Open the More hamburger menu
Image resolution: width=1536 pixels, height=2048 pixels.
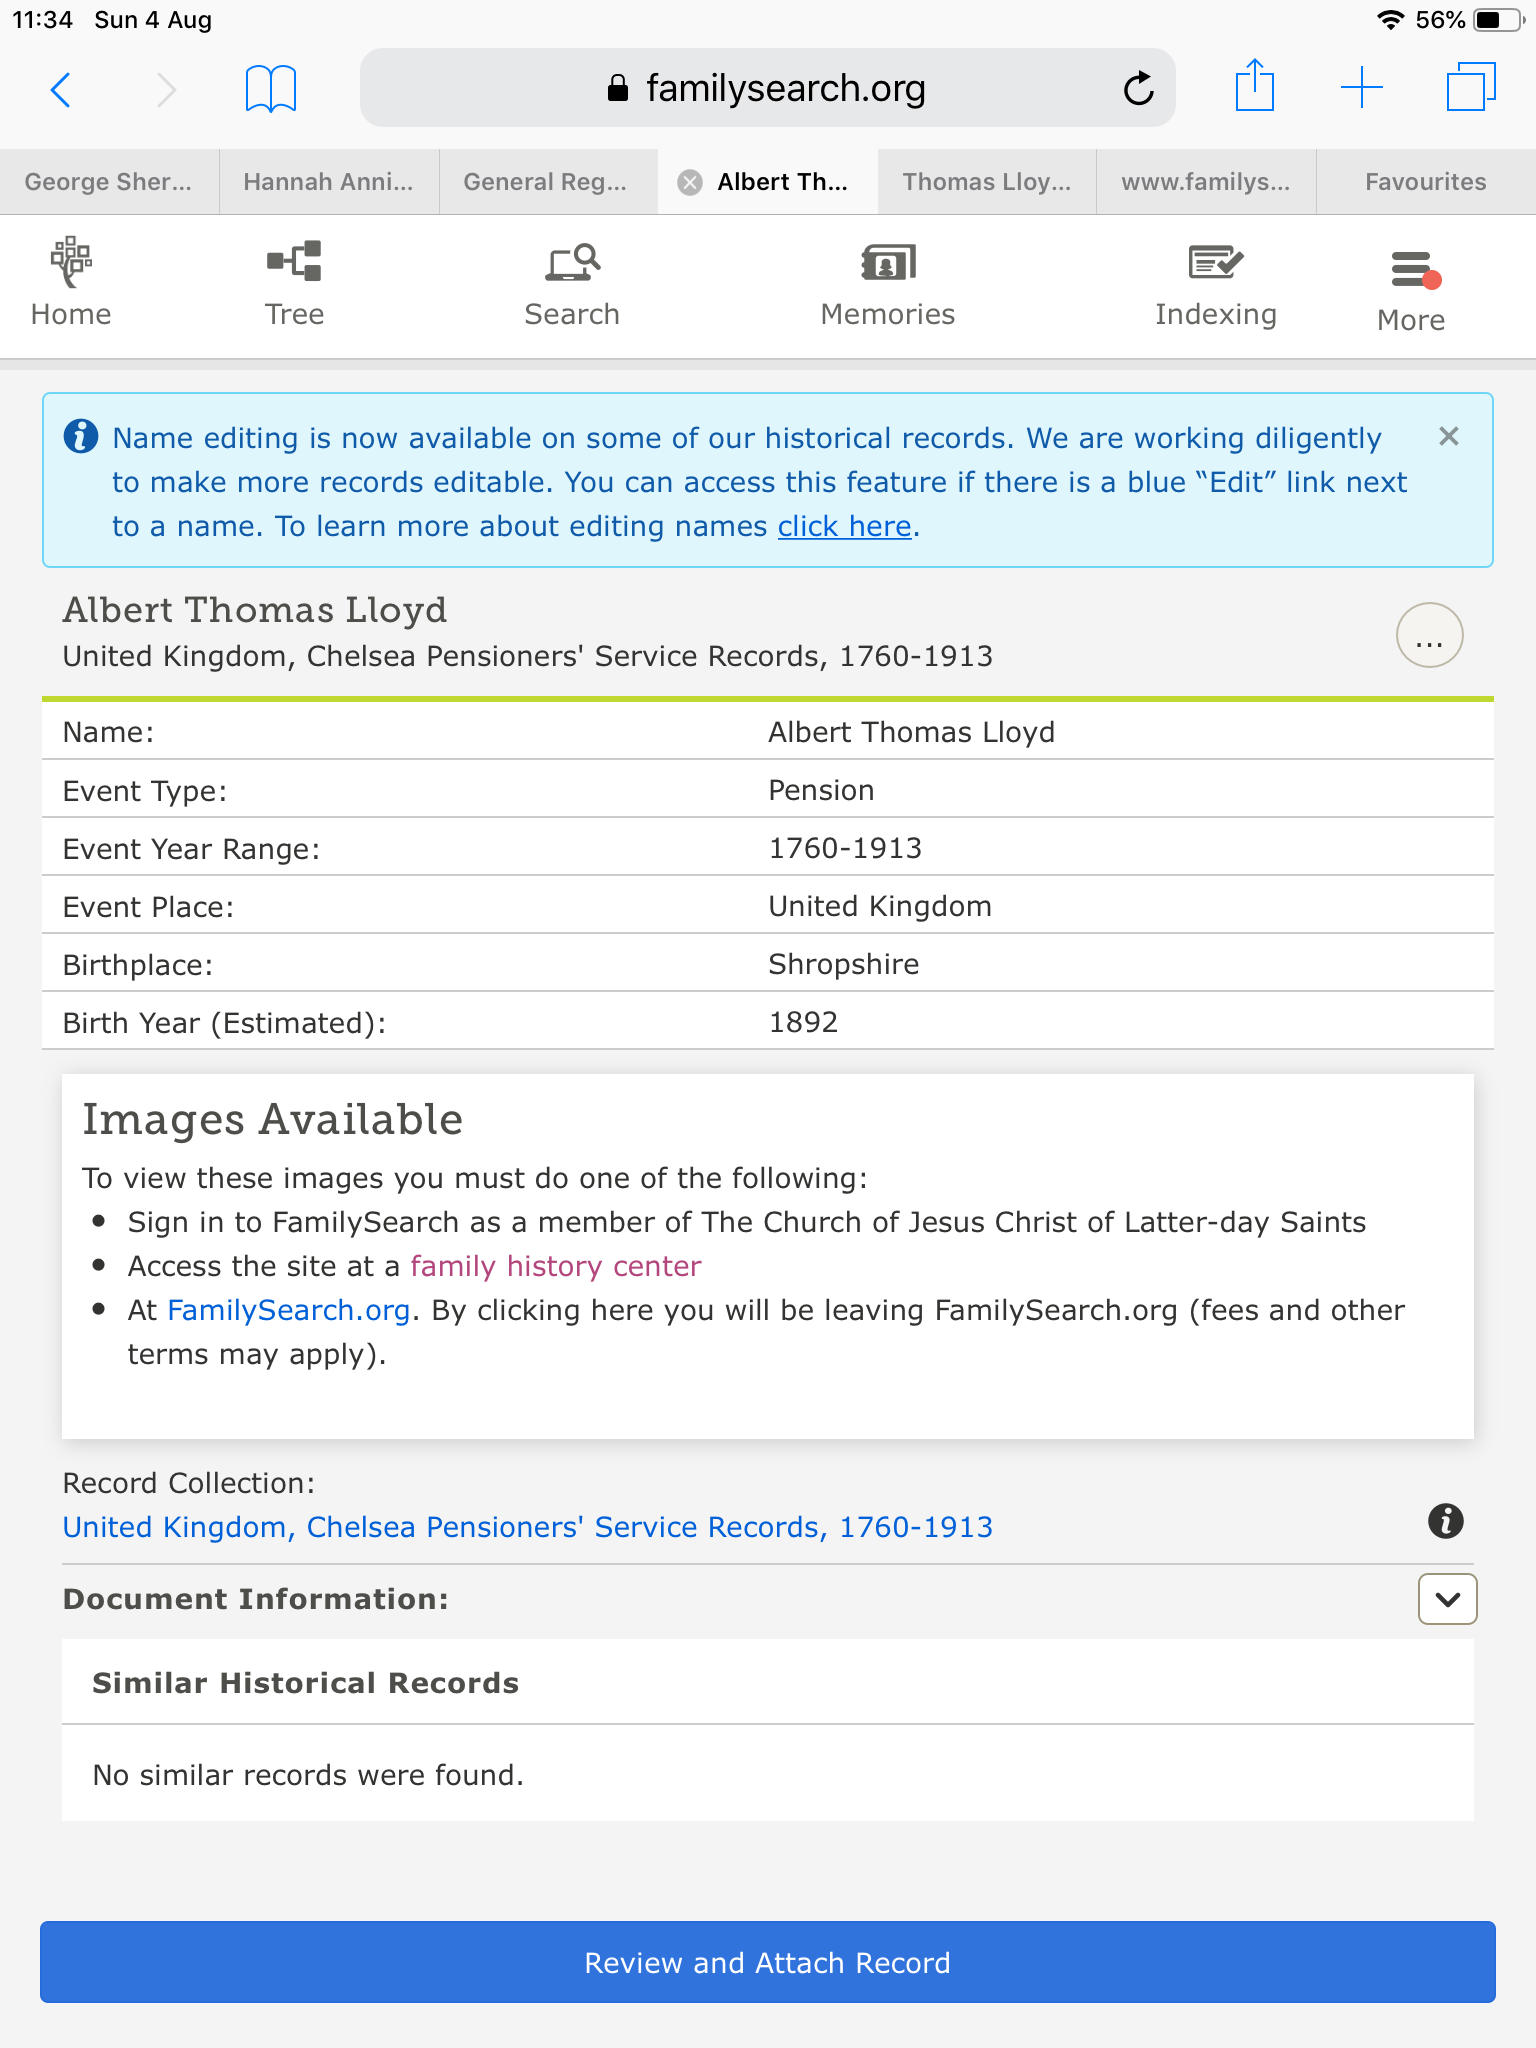coord(1411,291)
